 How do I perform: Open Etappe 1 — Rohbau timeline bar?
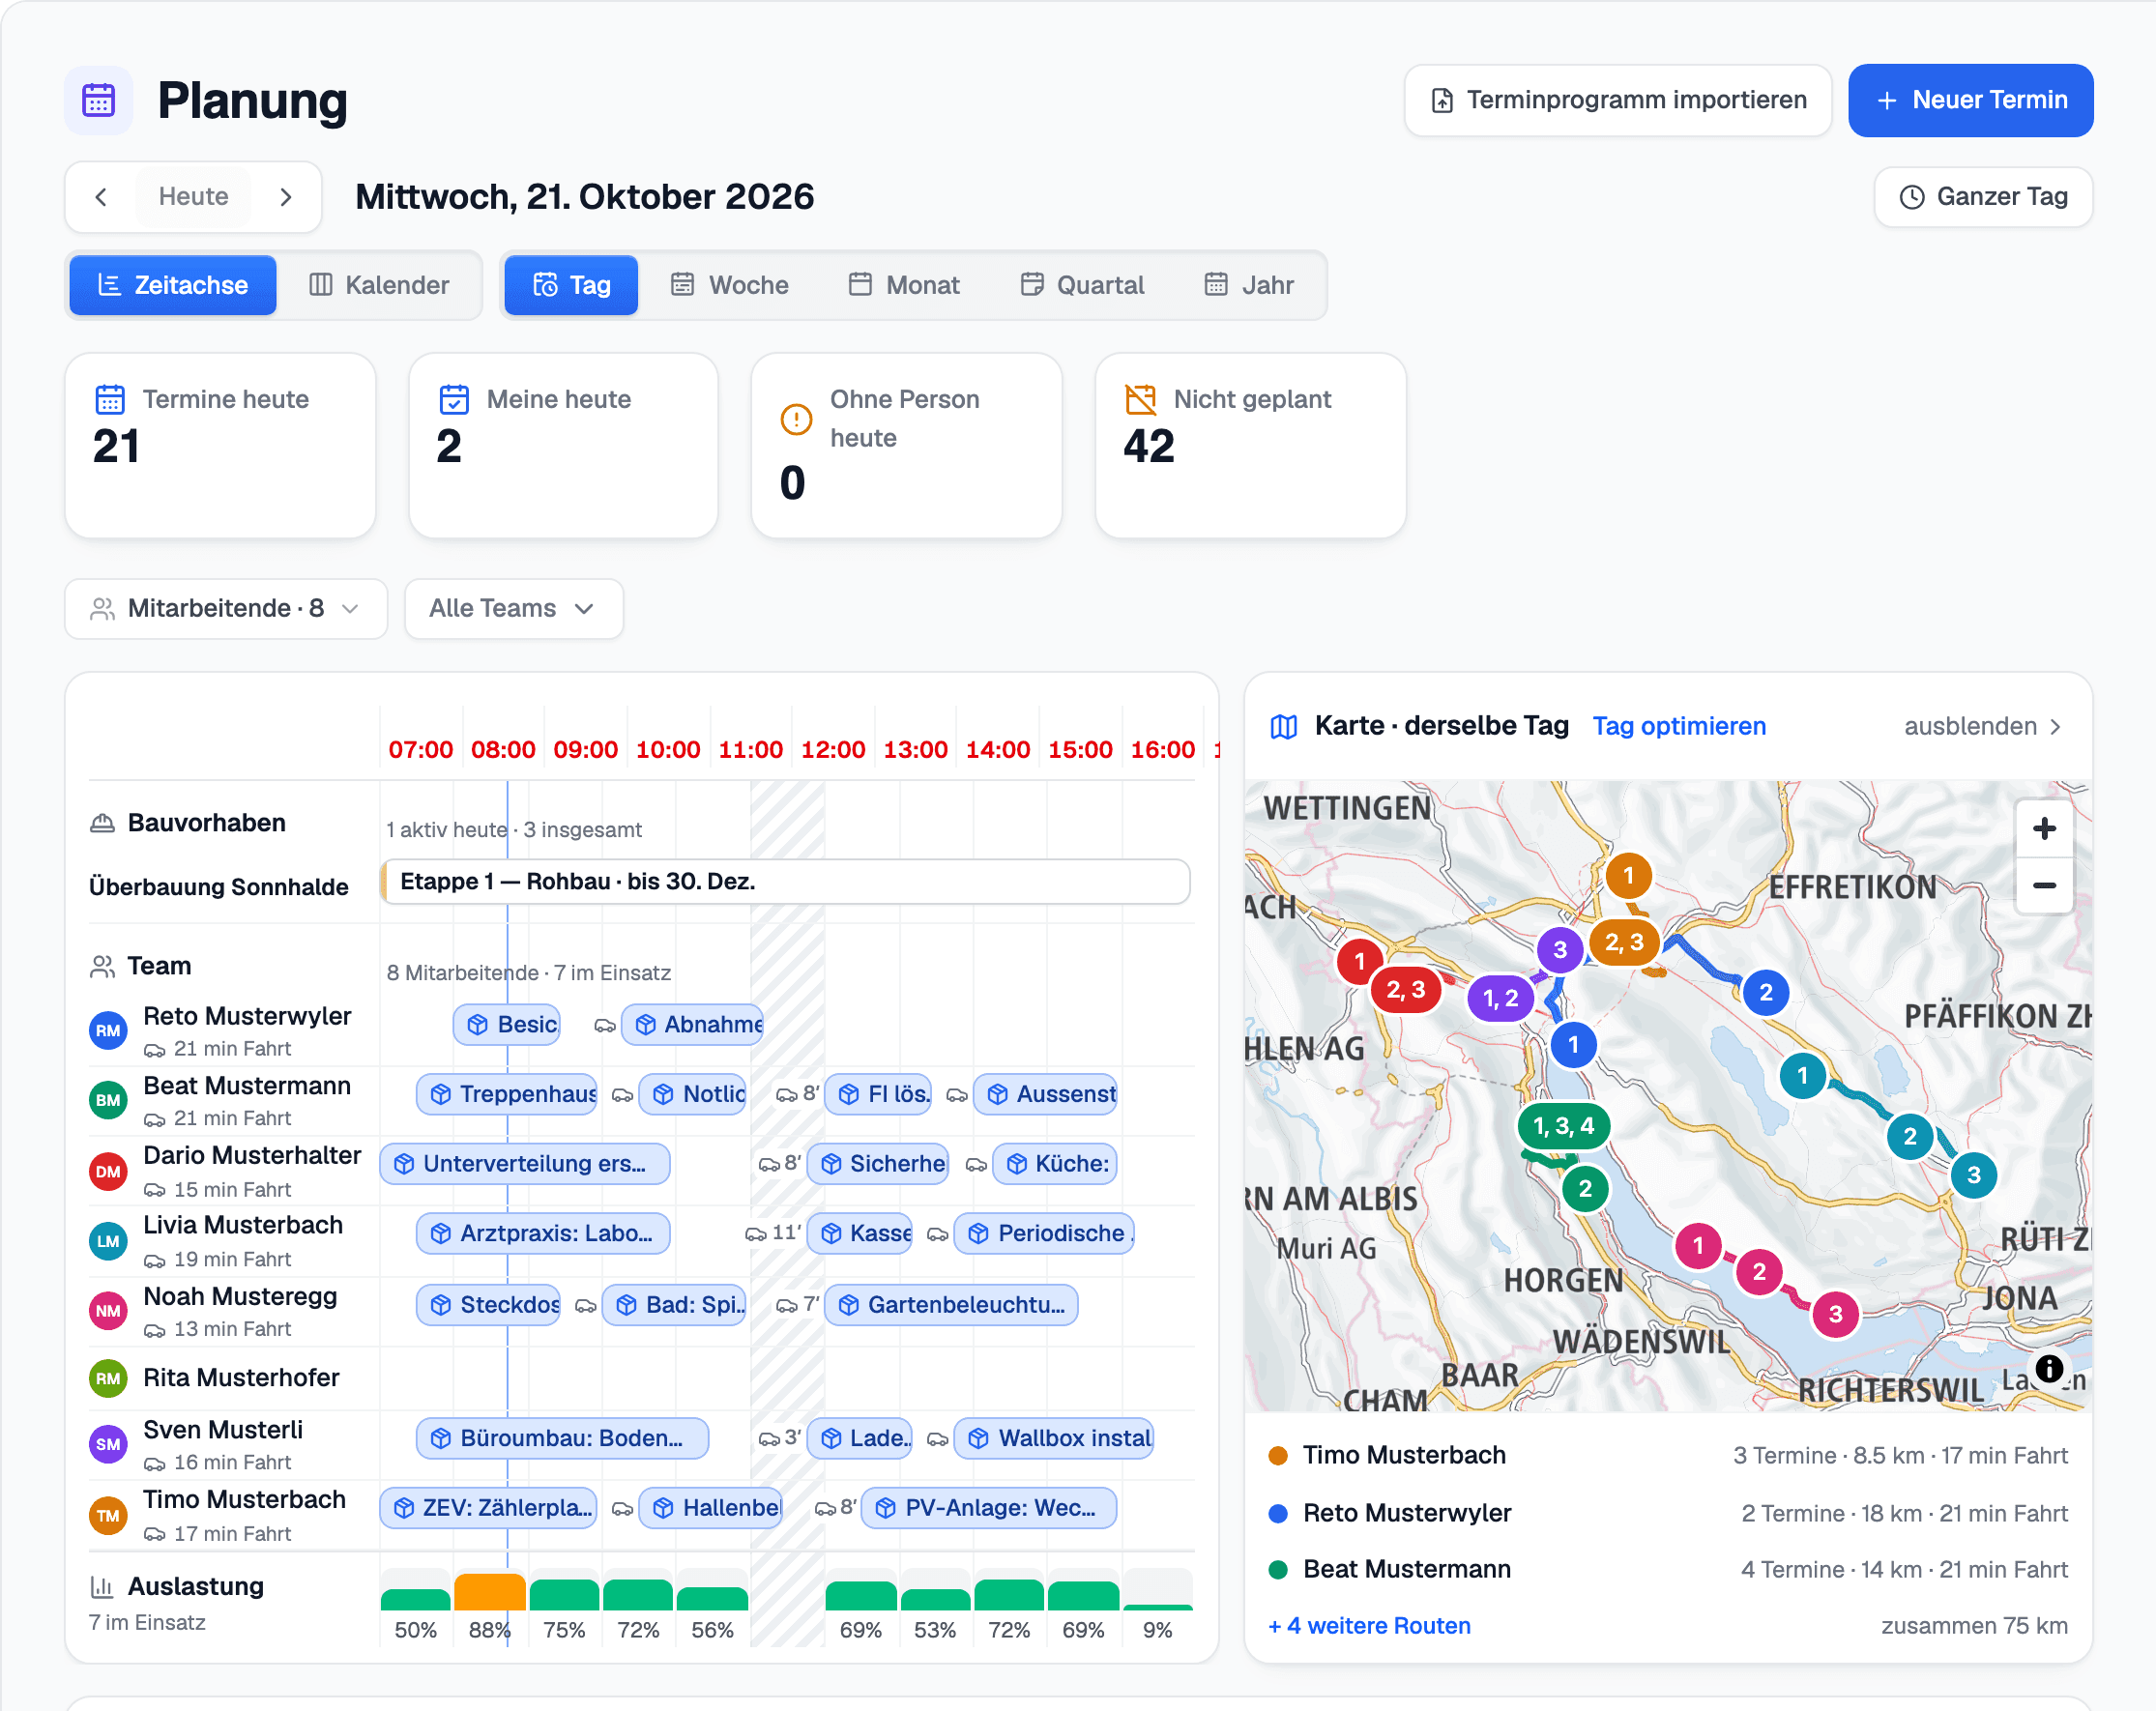tap(785, 881)
